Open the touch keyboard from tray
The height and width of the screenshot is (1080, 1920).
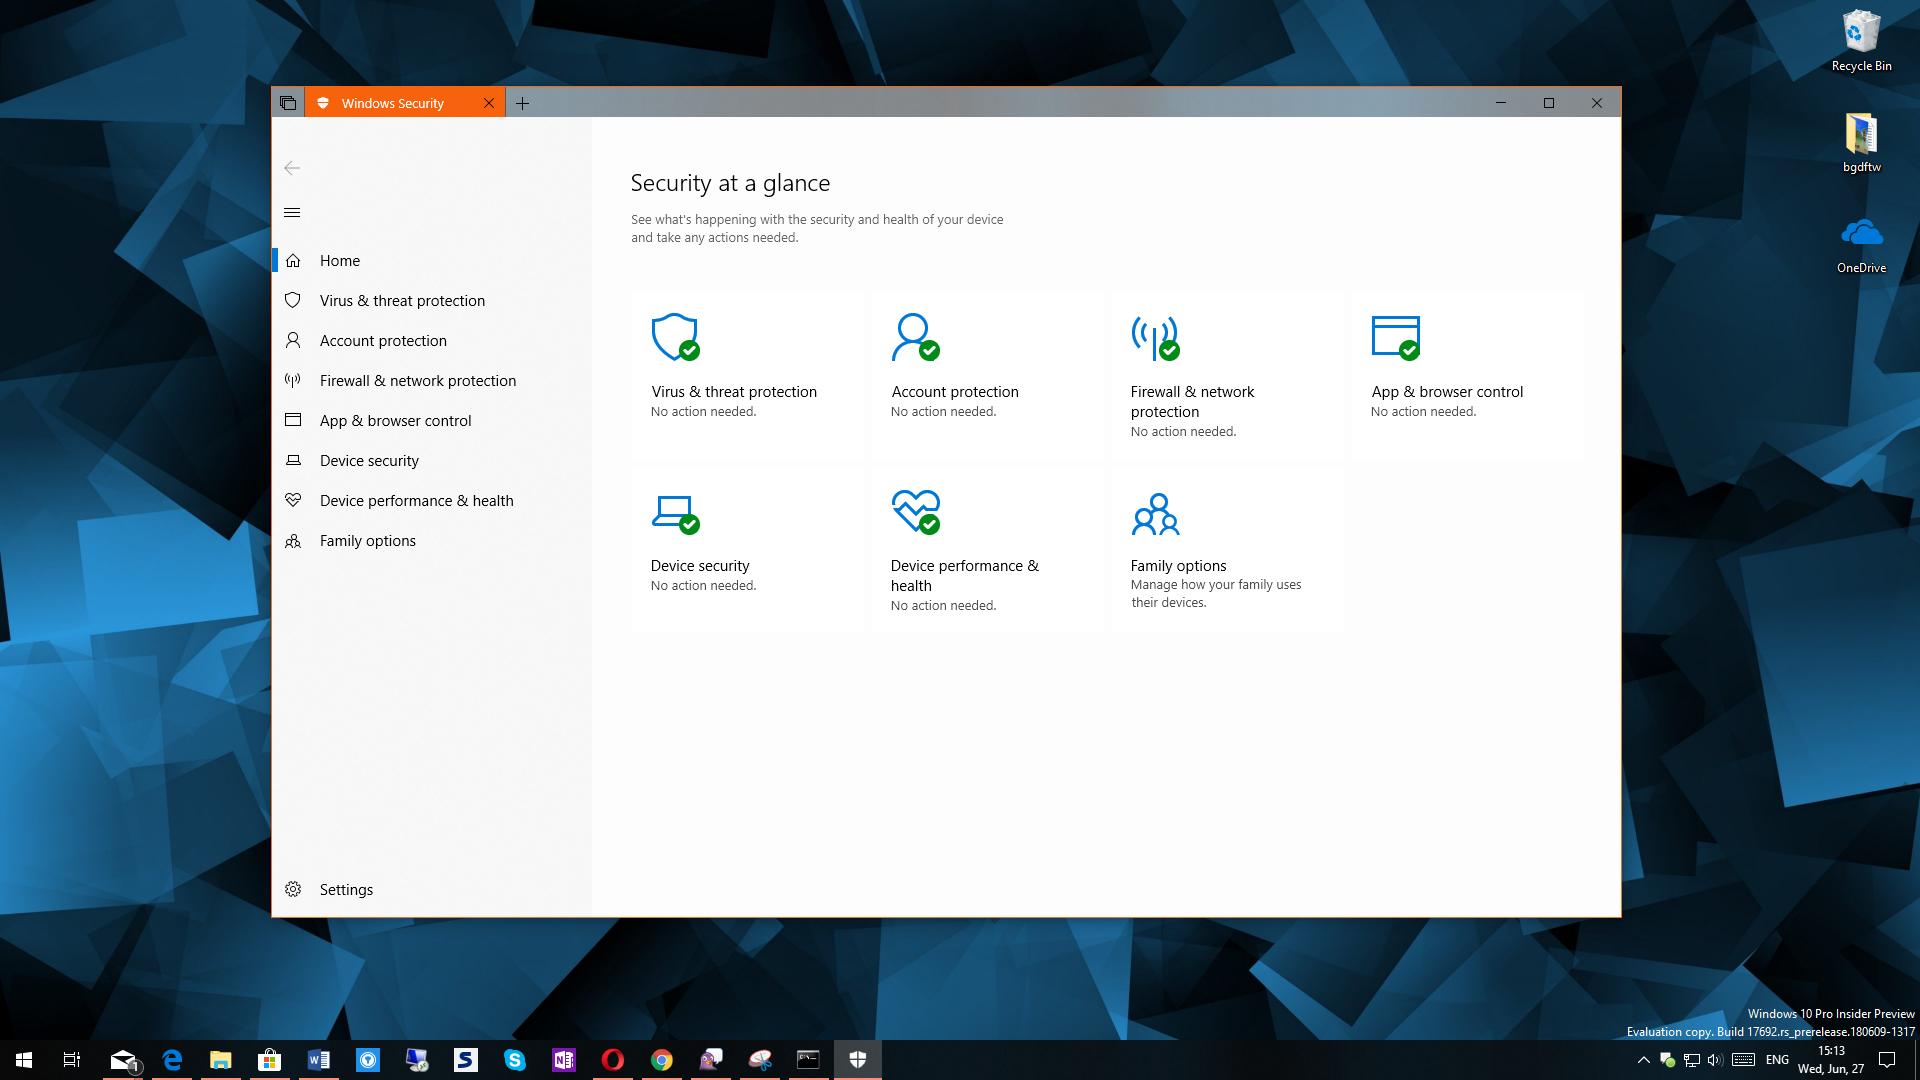pos(1743,1060)
